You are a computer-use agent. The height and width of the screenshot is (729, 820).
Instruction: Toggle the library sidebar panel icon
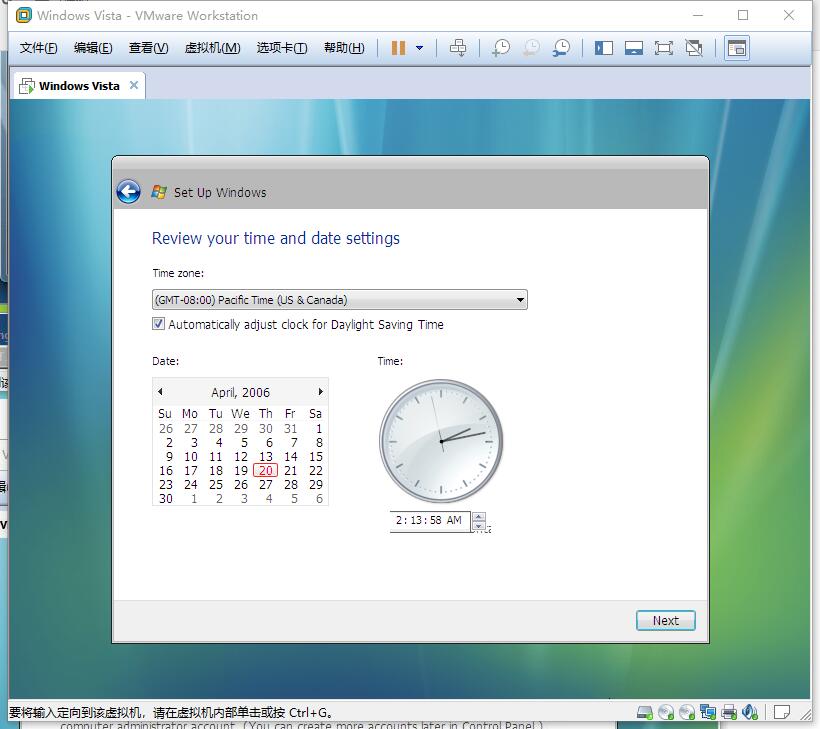coord(603,48)
